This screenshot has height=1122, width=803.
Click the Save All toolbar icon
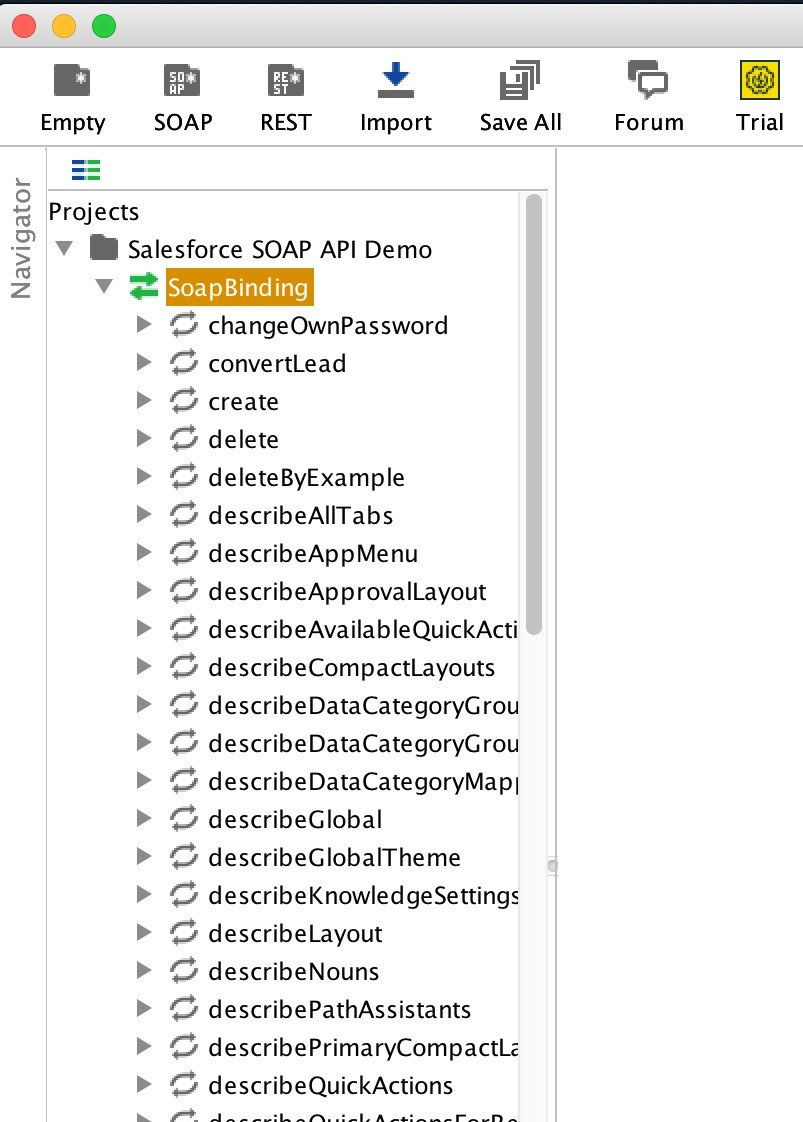520,82
